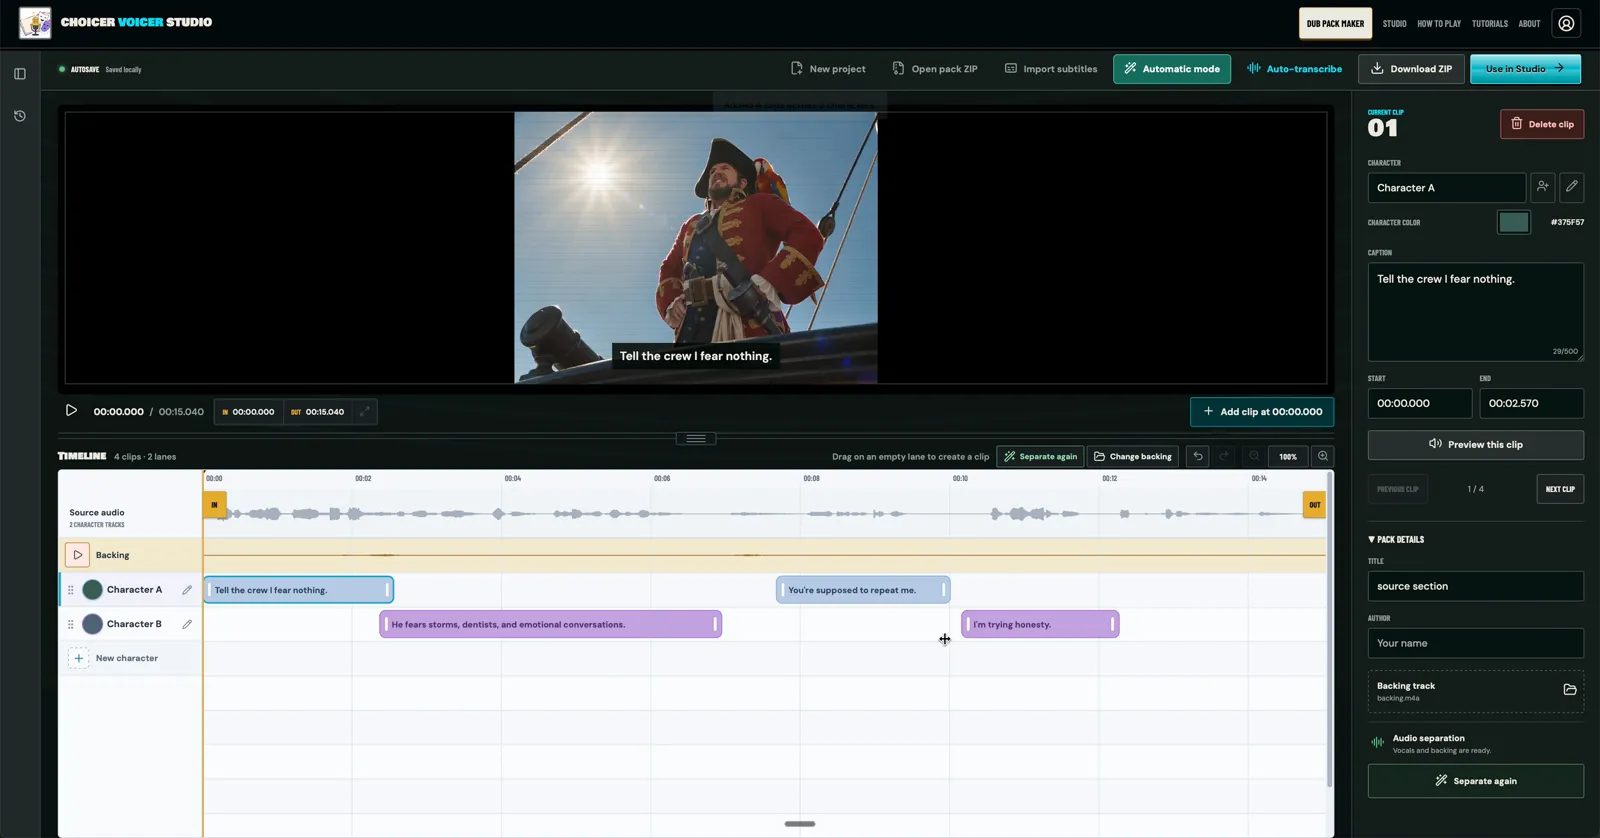Open Dub Pack Maker tab
The width and height of the screenshot is (1600, 838).
1335,23
